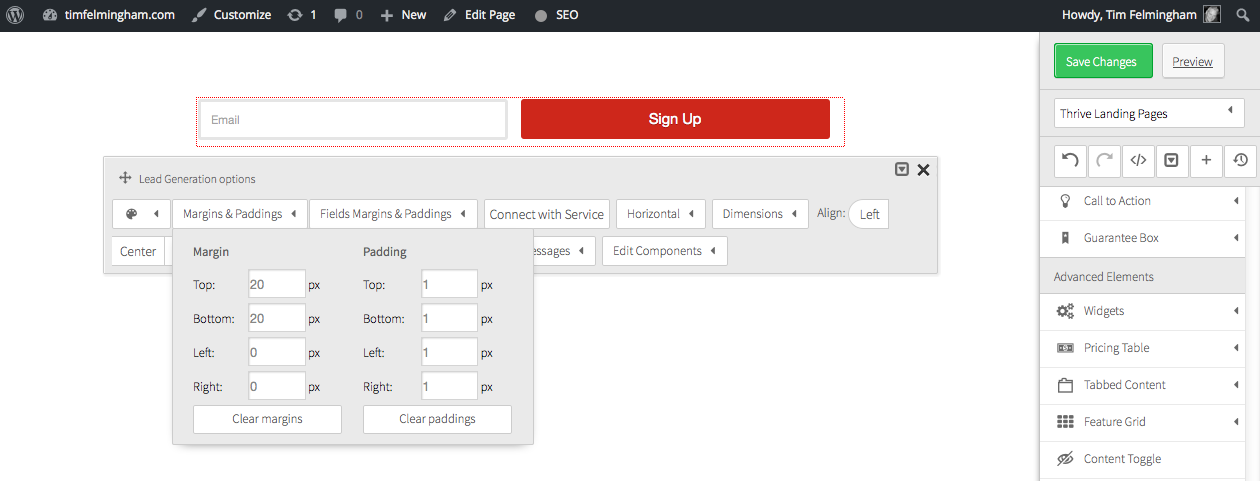Open the revision history clock icon
Screen dimensions: 1260x481
1240,160
